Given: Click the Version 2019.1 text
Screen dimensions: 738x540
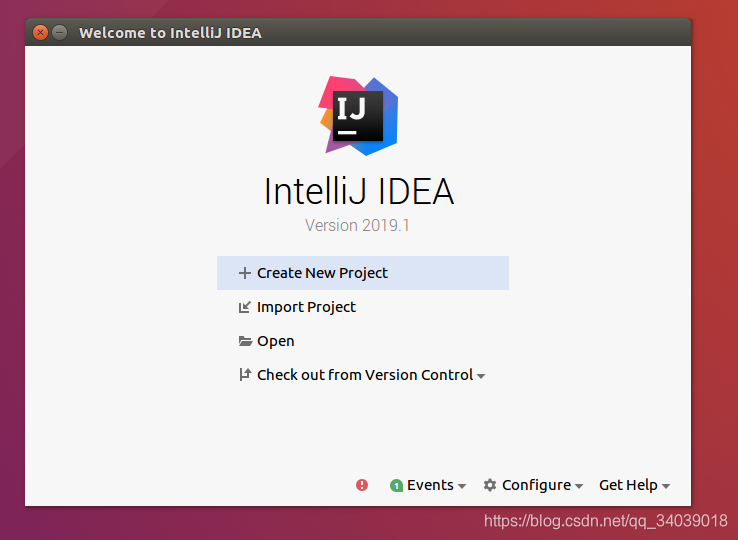Looking at the screenshot, I should tap(357, 226).
